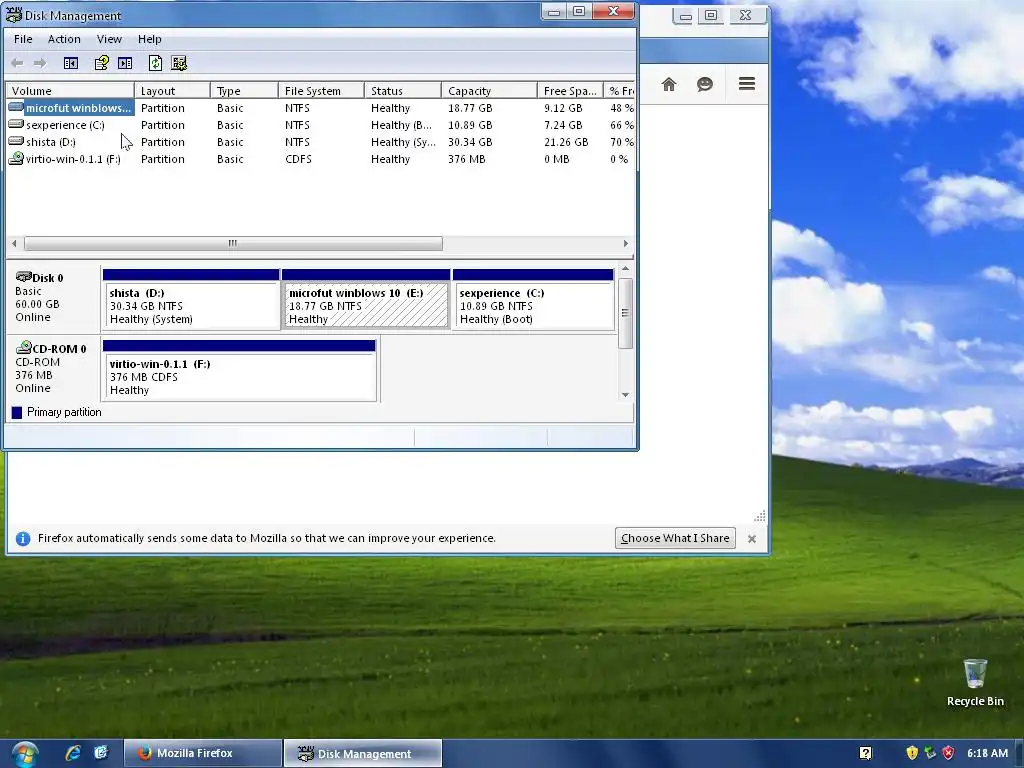The image size is (1024, 768).
Task: Dismiss Firefox data notification bar
Action: [752, 539]
